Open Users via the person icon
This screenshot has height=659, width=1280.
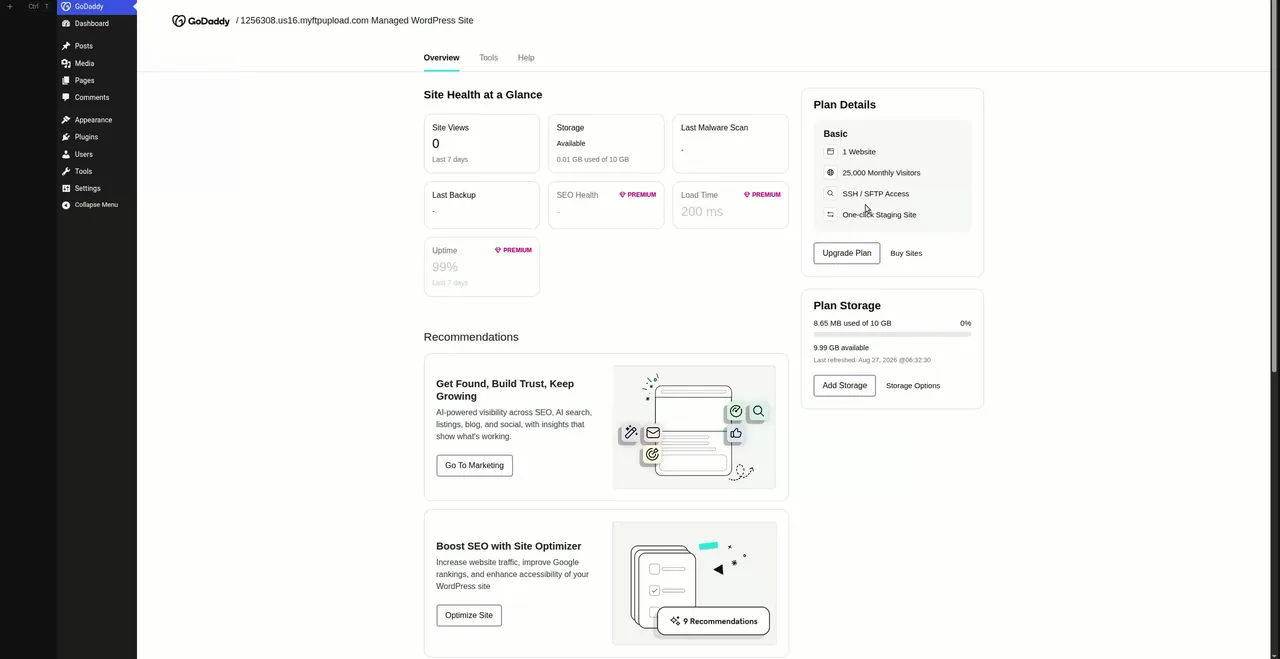click(66, 154)
